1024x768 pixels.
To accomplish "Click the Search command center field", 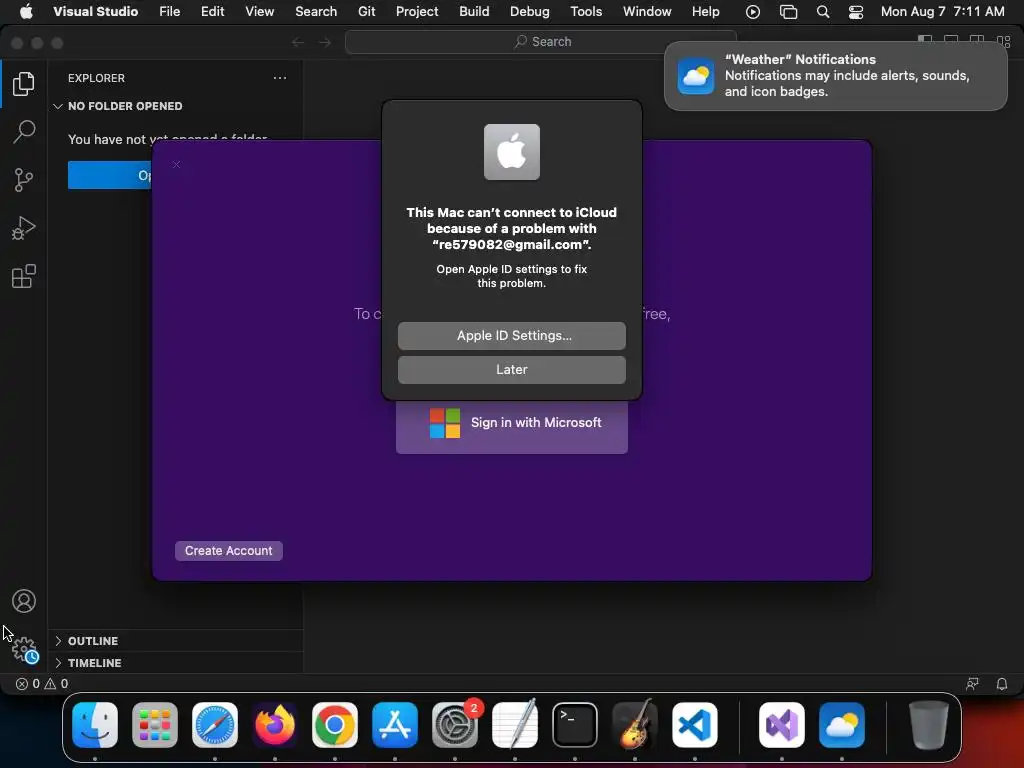I will (x=541, y=42).
